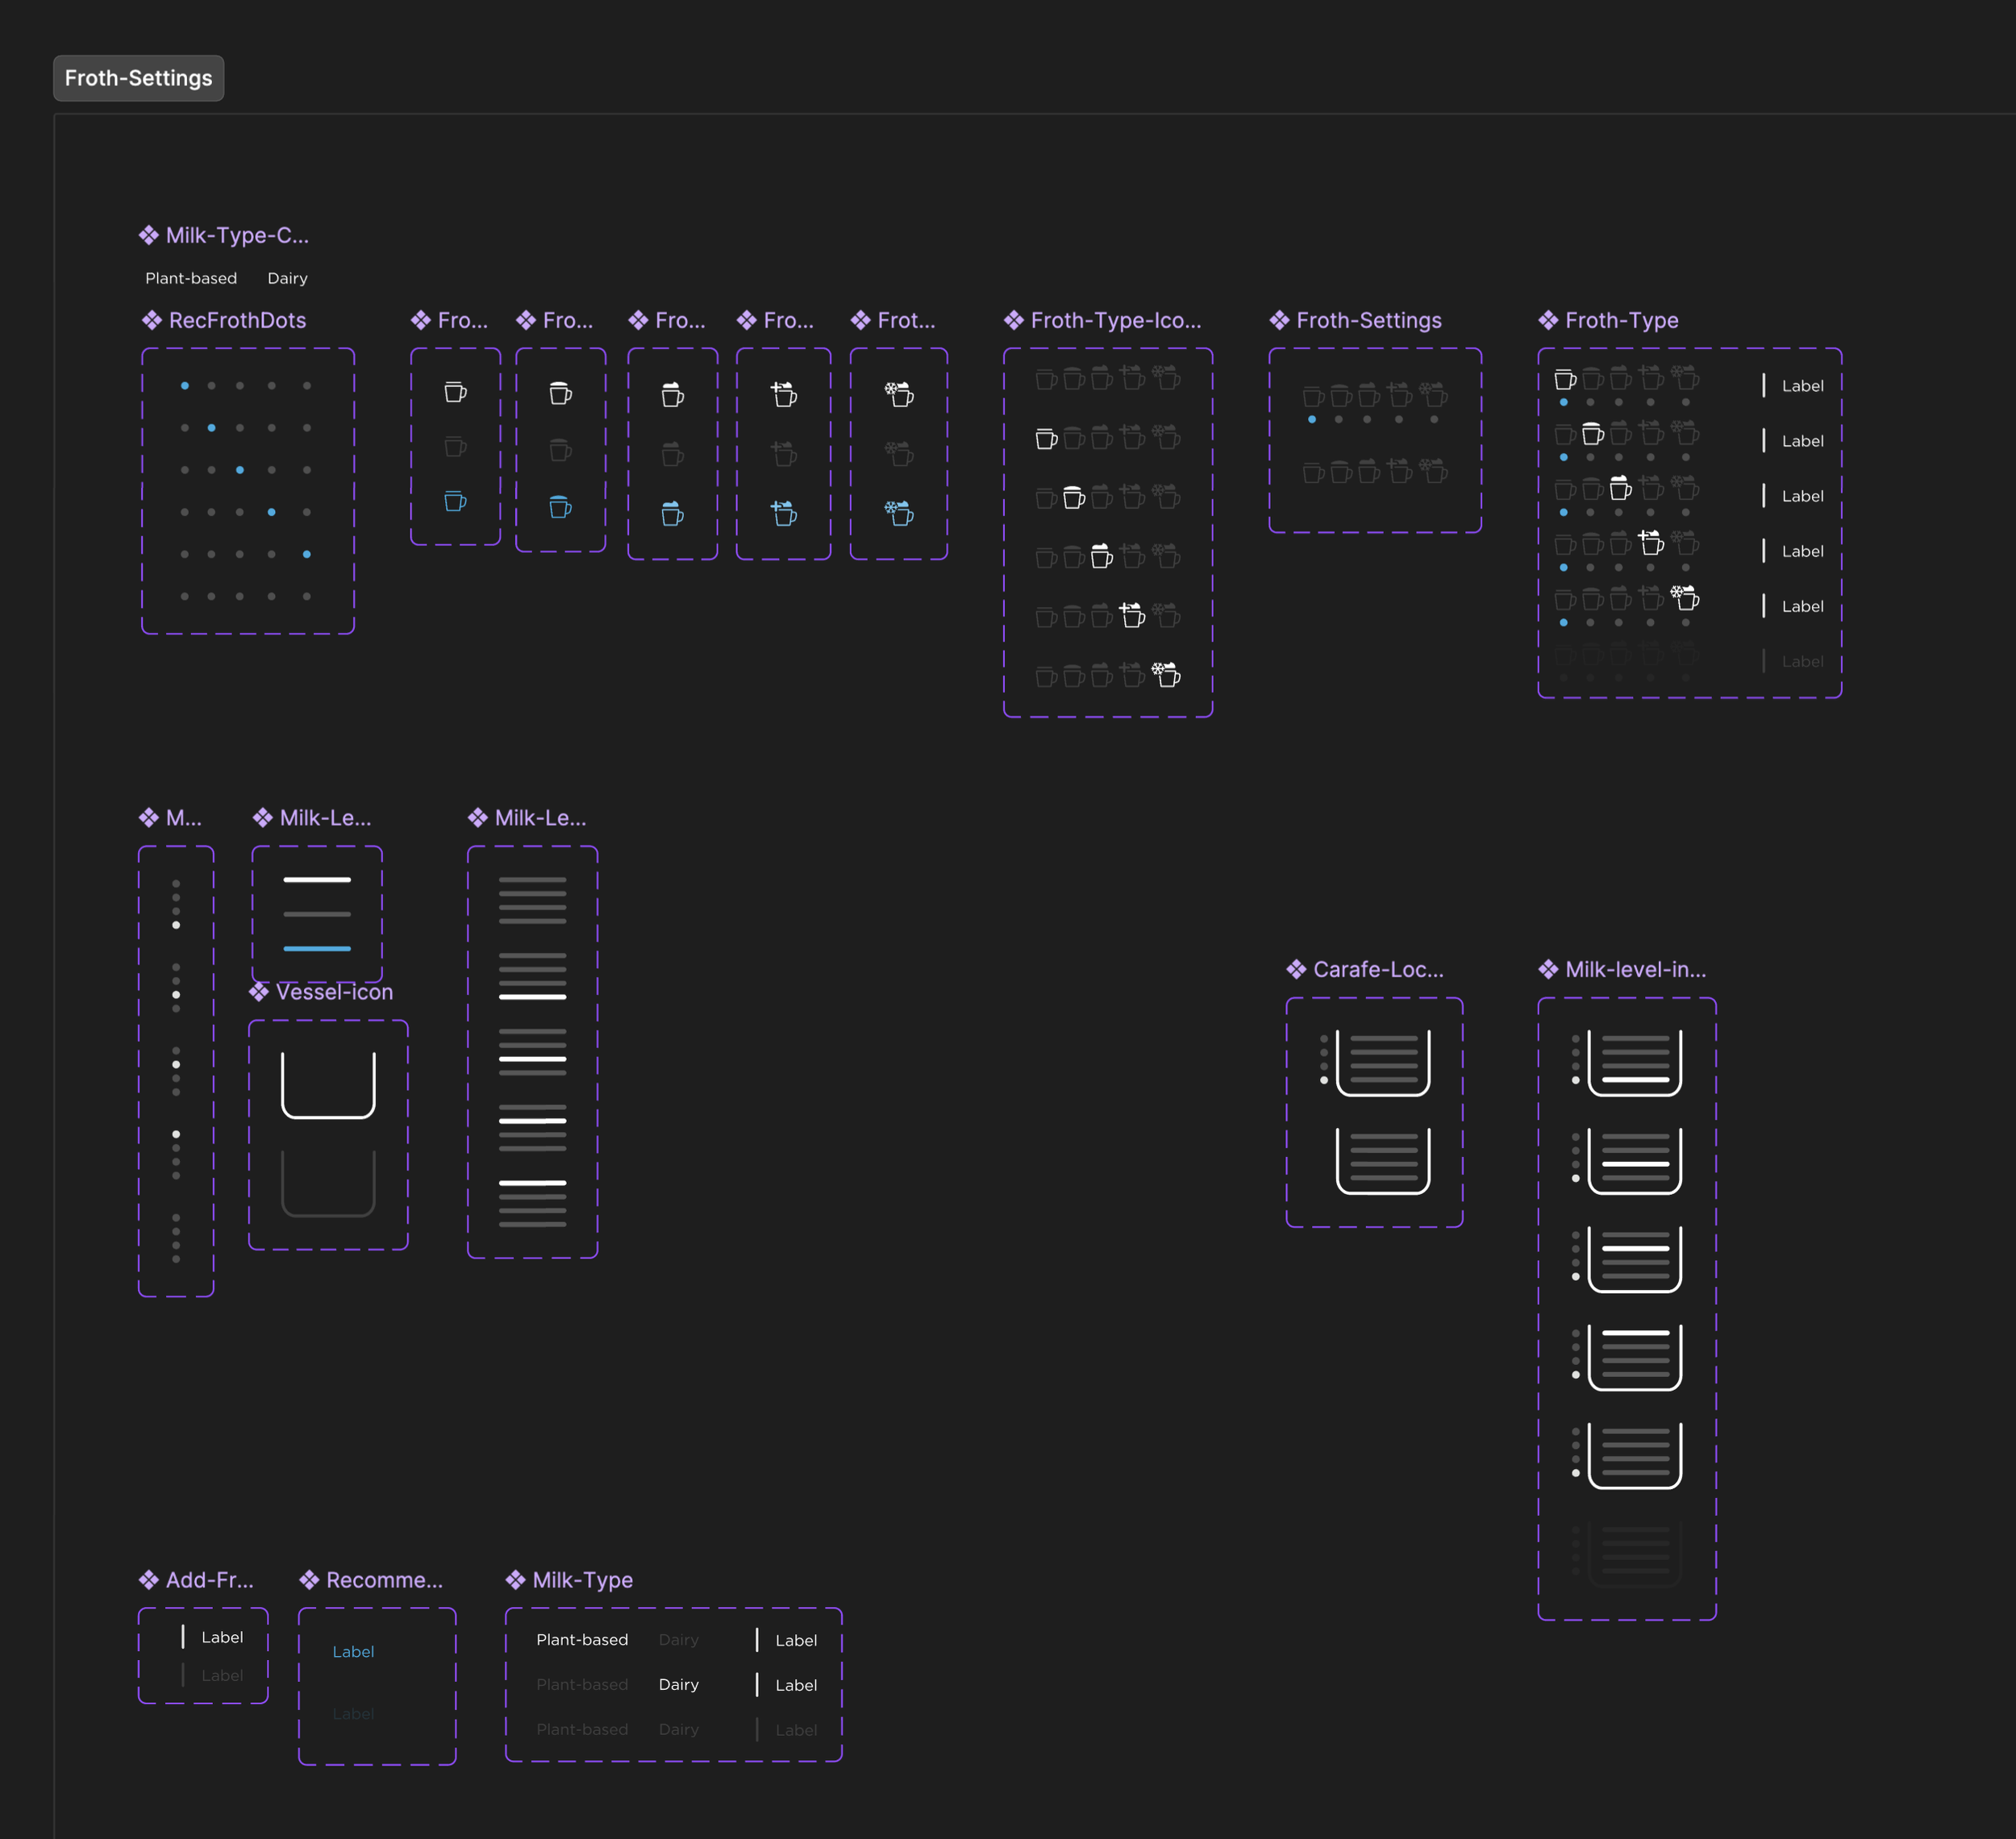The width and height of the screenshot is (2016, 1839).
Task: Click the first carafe in Milk-level-in... component
Action: tap(1634, 1062)
